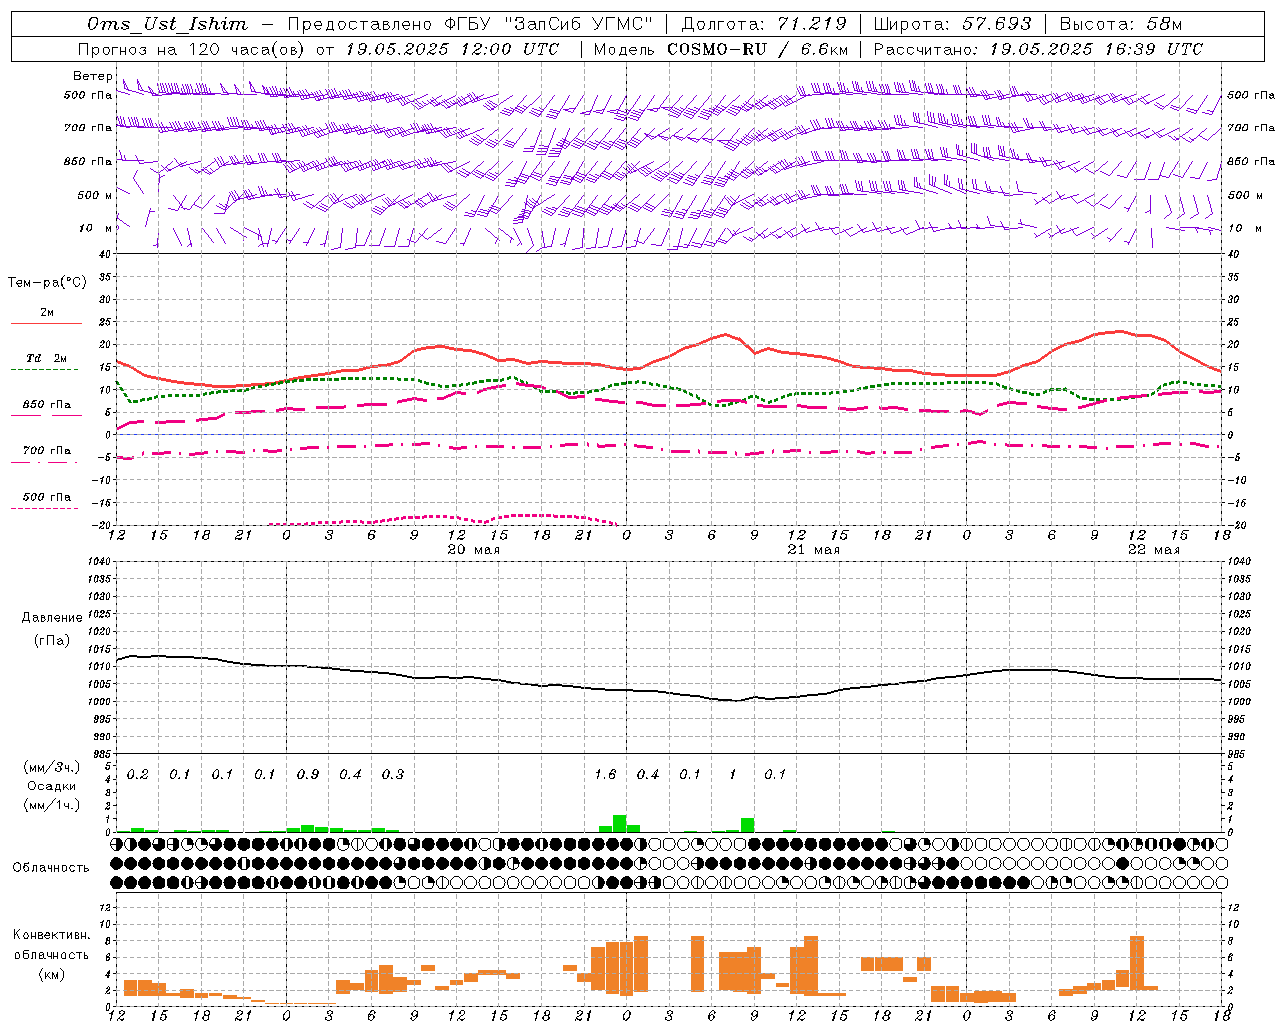Screen dimensions: 1280x1024
Task: Click the dotted line sample under 500 гПа legend
Action: click(44, 508)
